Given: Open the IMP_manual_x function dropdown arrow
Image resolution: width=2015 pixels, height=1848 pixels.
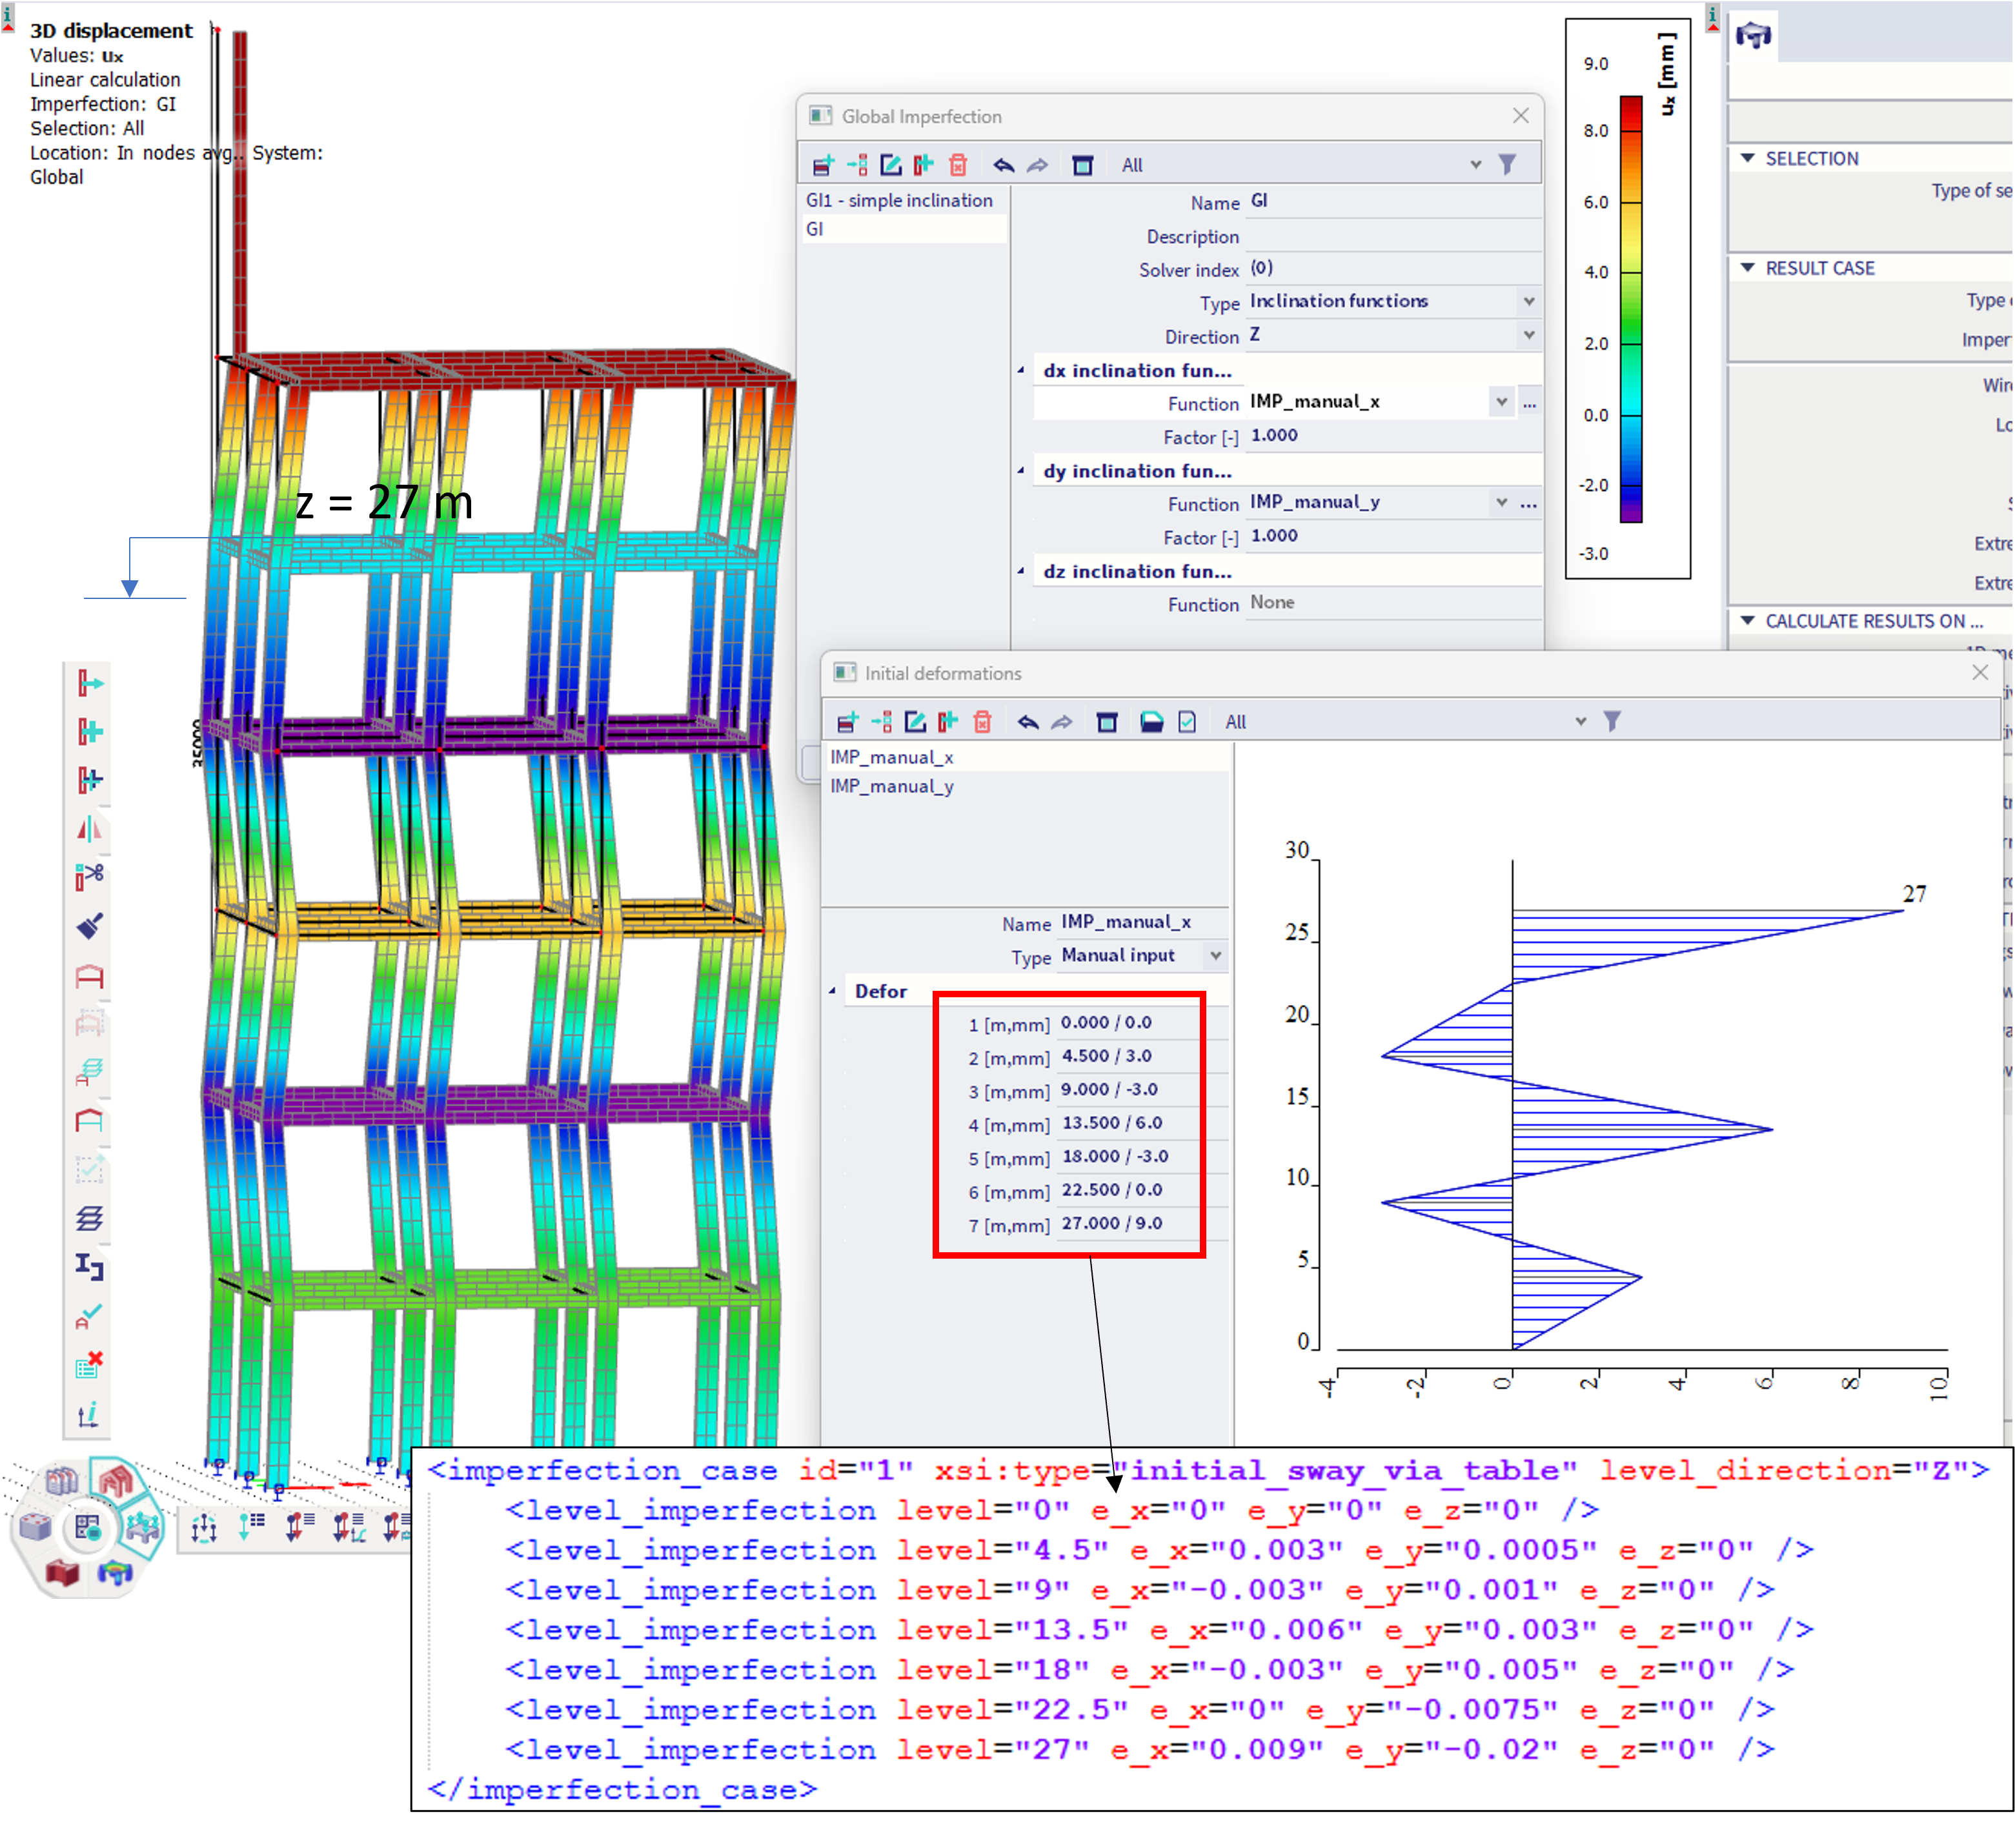Looking at the screenshot, I should [1501, 402].
